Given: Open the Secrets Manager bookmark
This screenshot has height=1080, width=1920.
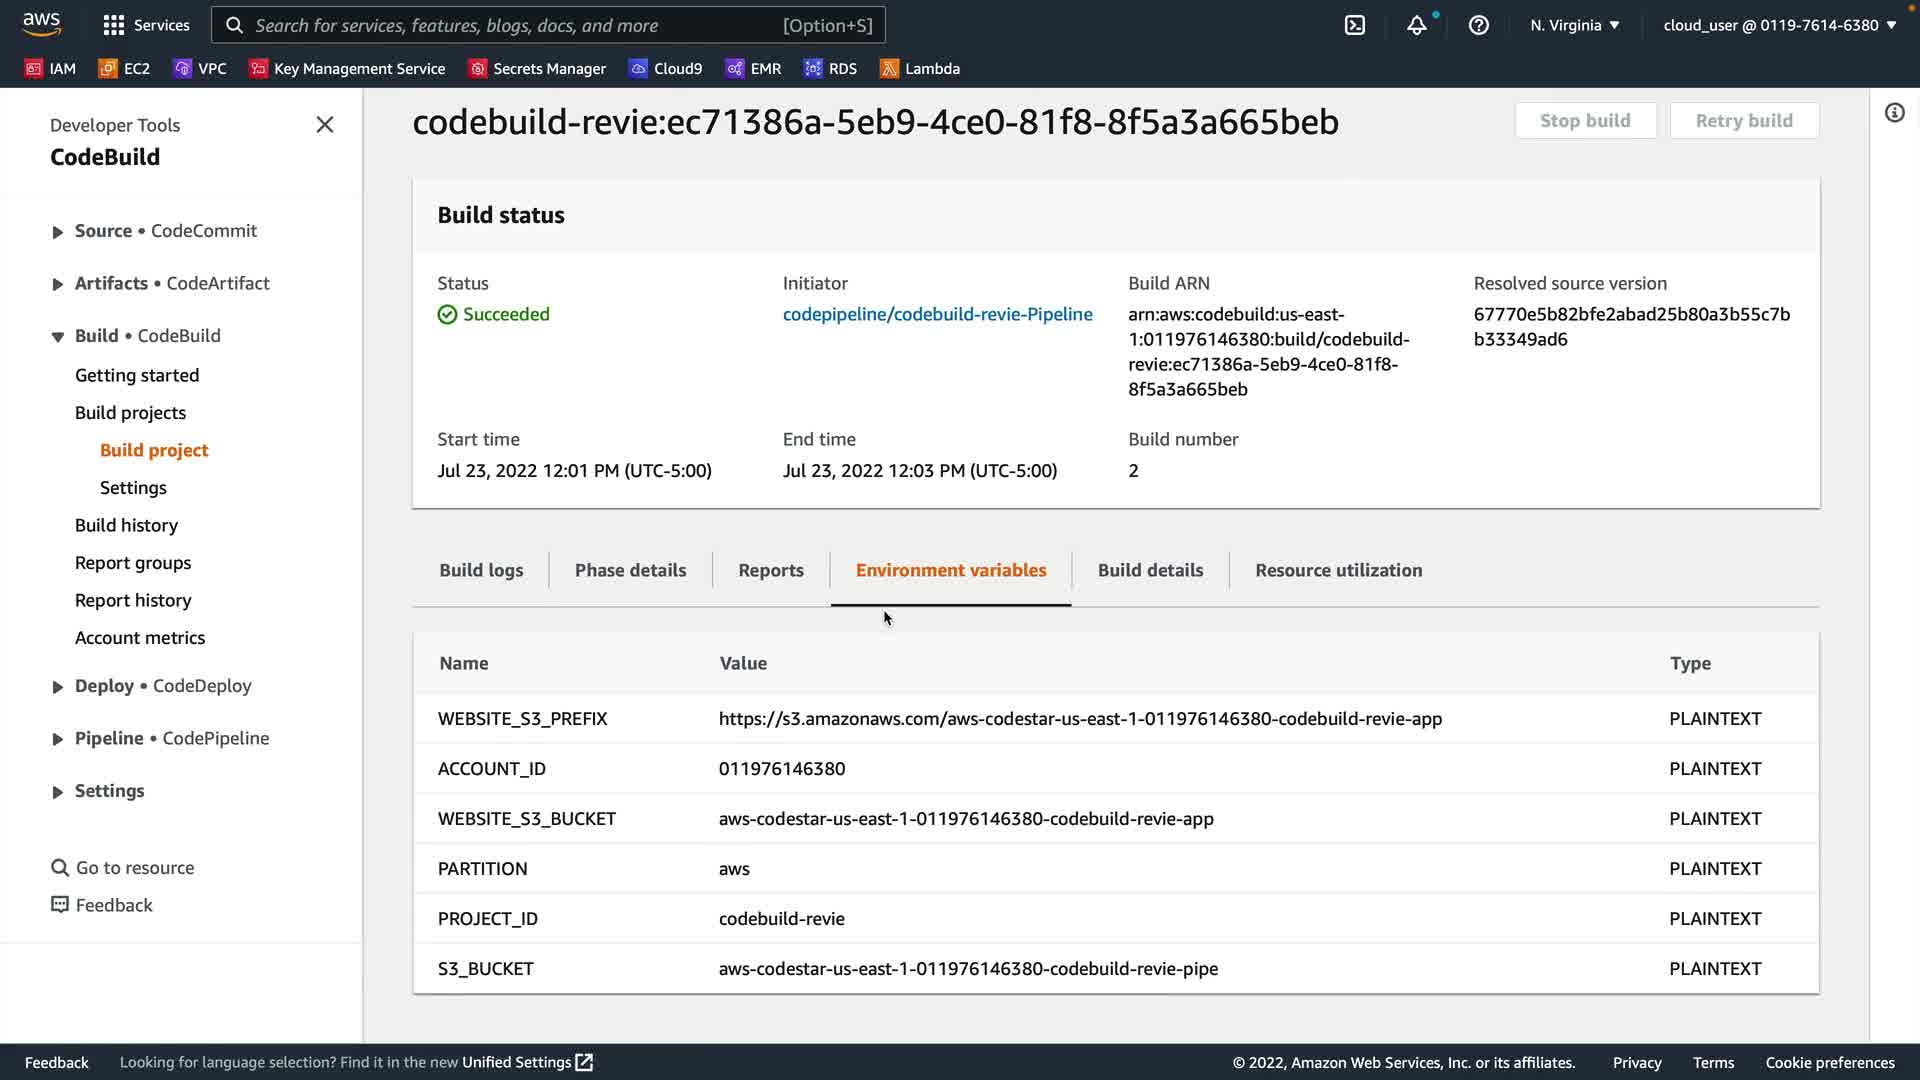Looking at the screenshot, I should pos(537,68).
